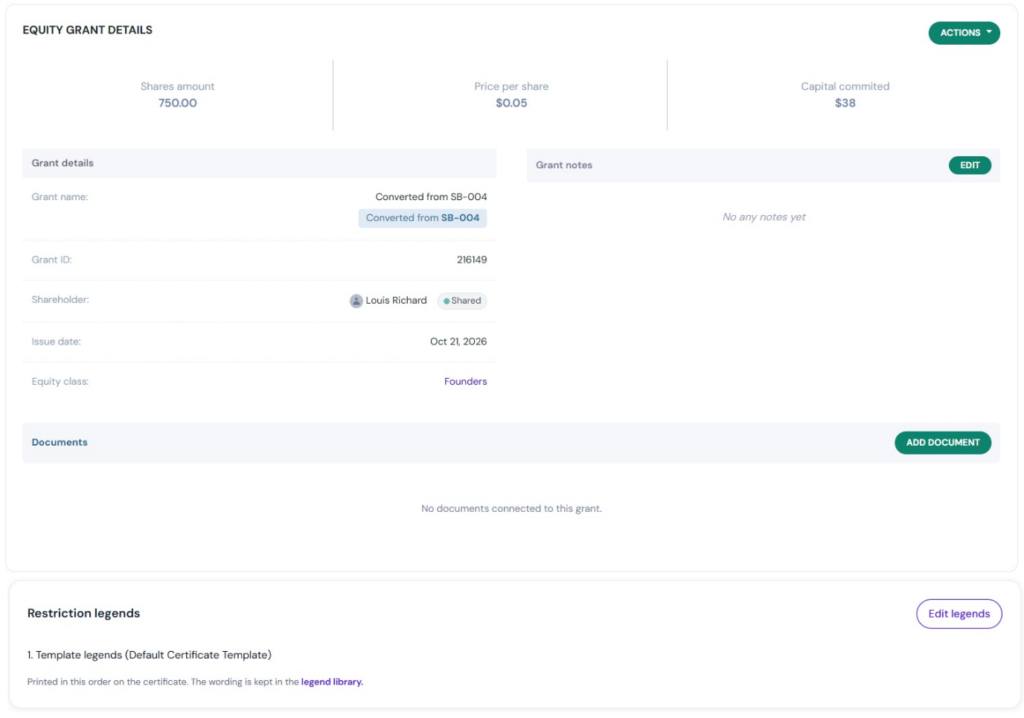Click the Converted from SB-004 badge

tap(423, 218)
